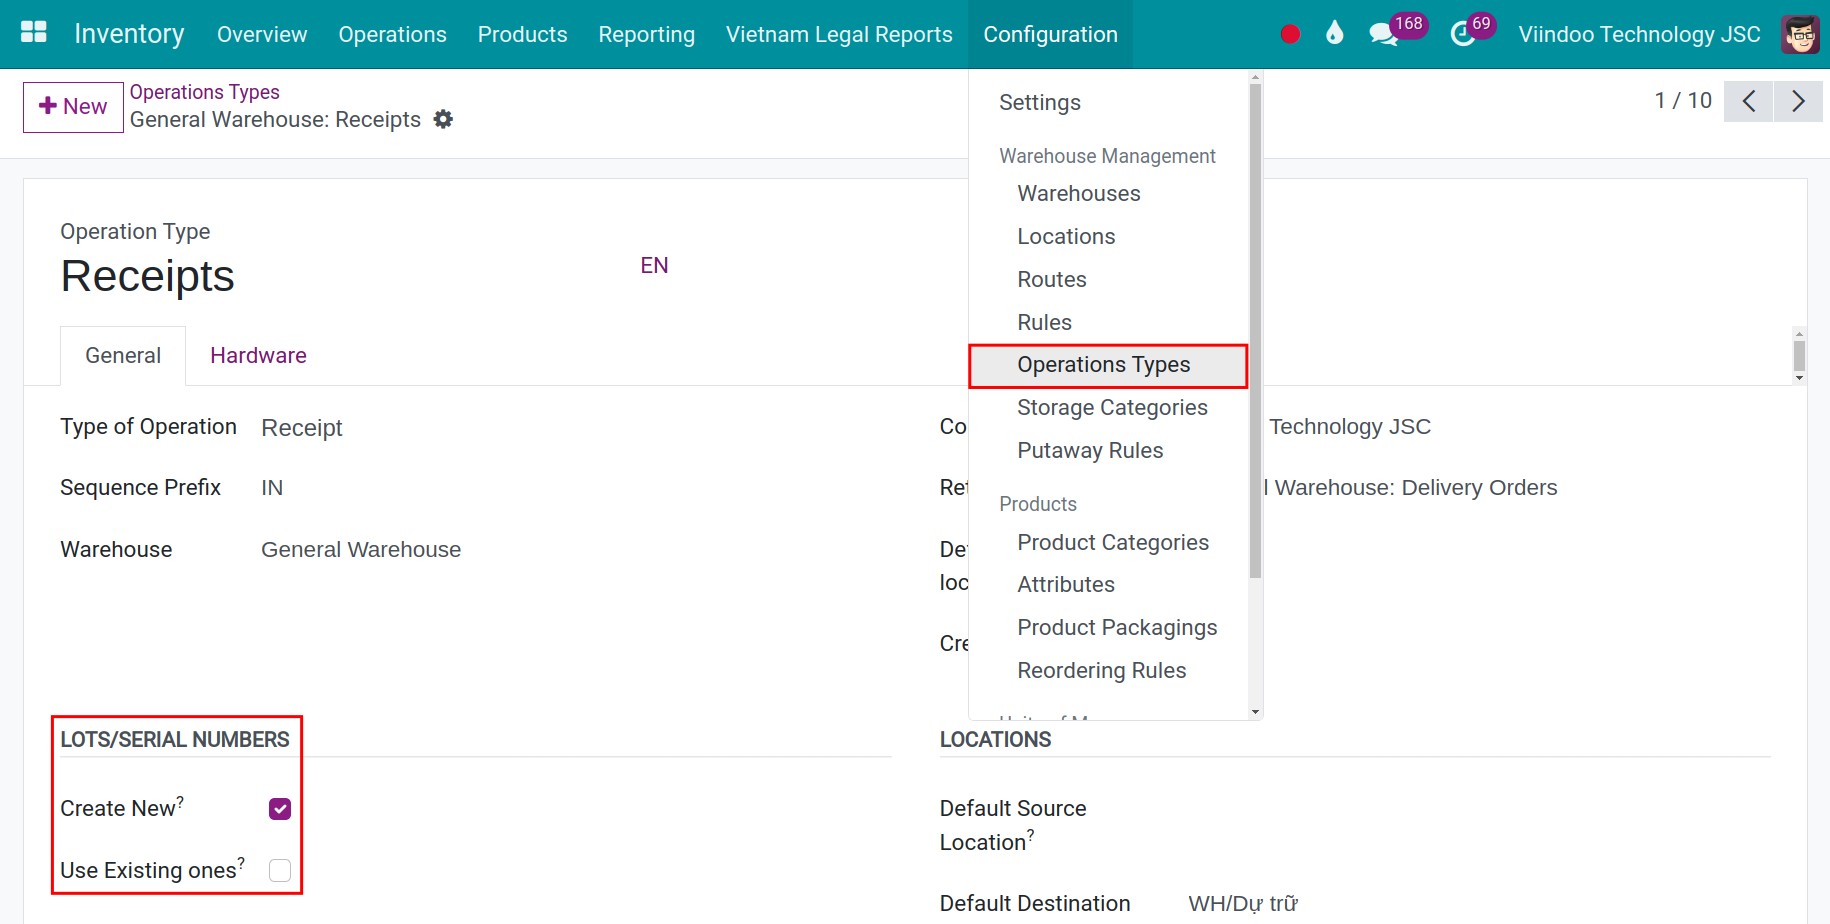Choose Rules from dropdown
The width and height of the screenshot is (1830, 924).
click(1044, 323)
